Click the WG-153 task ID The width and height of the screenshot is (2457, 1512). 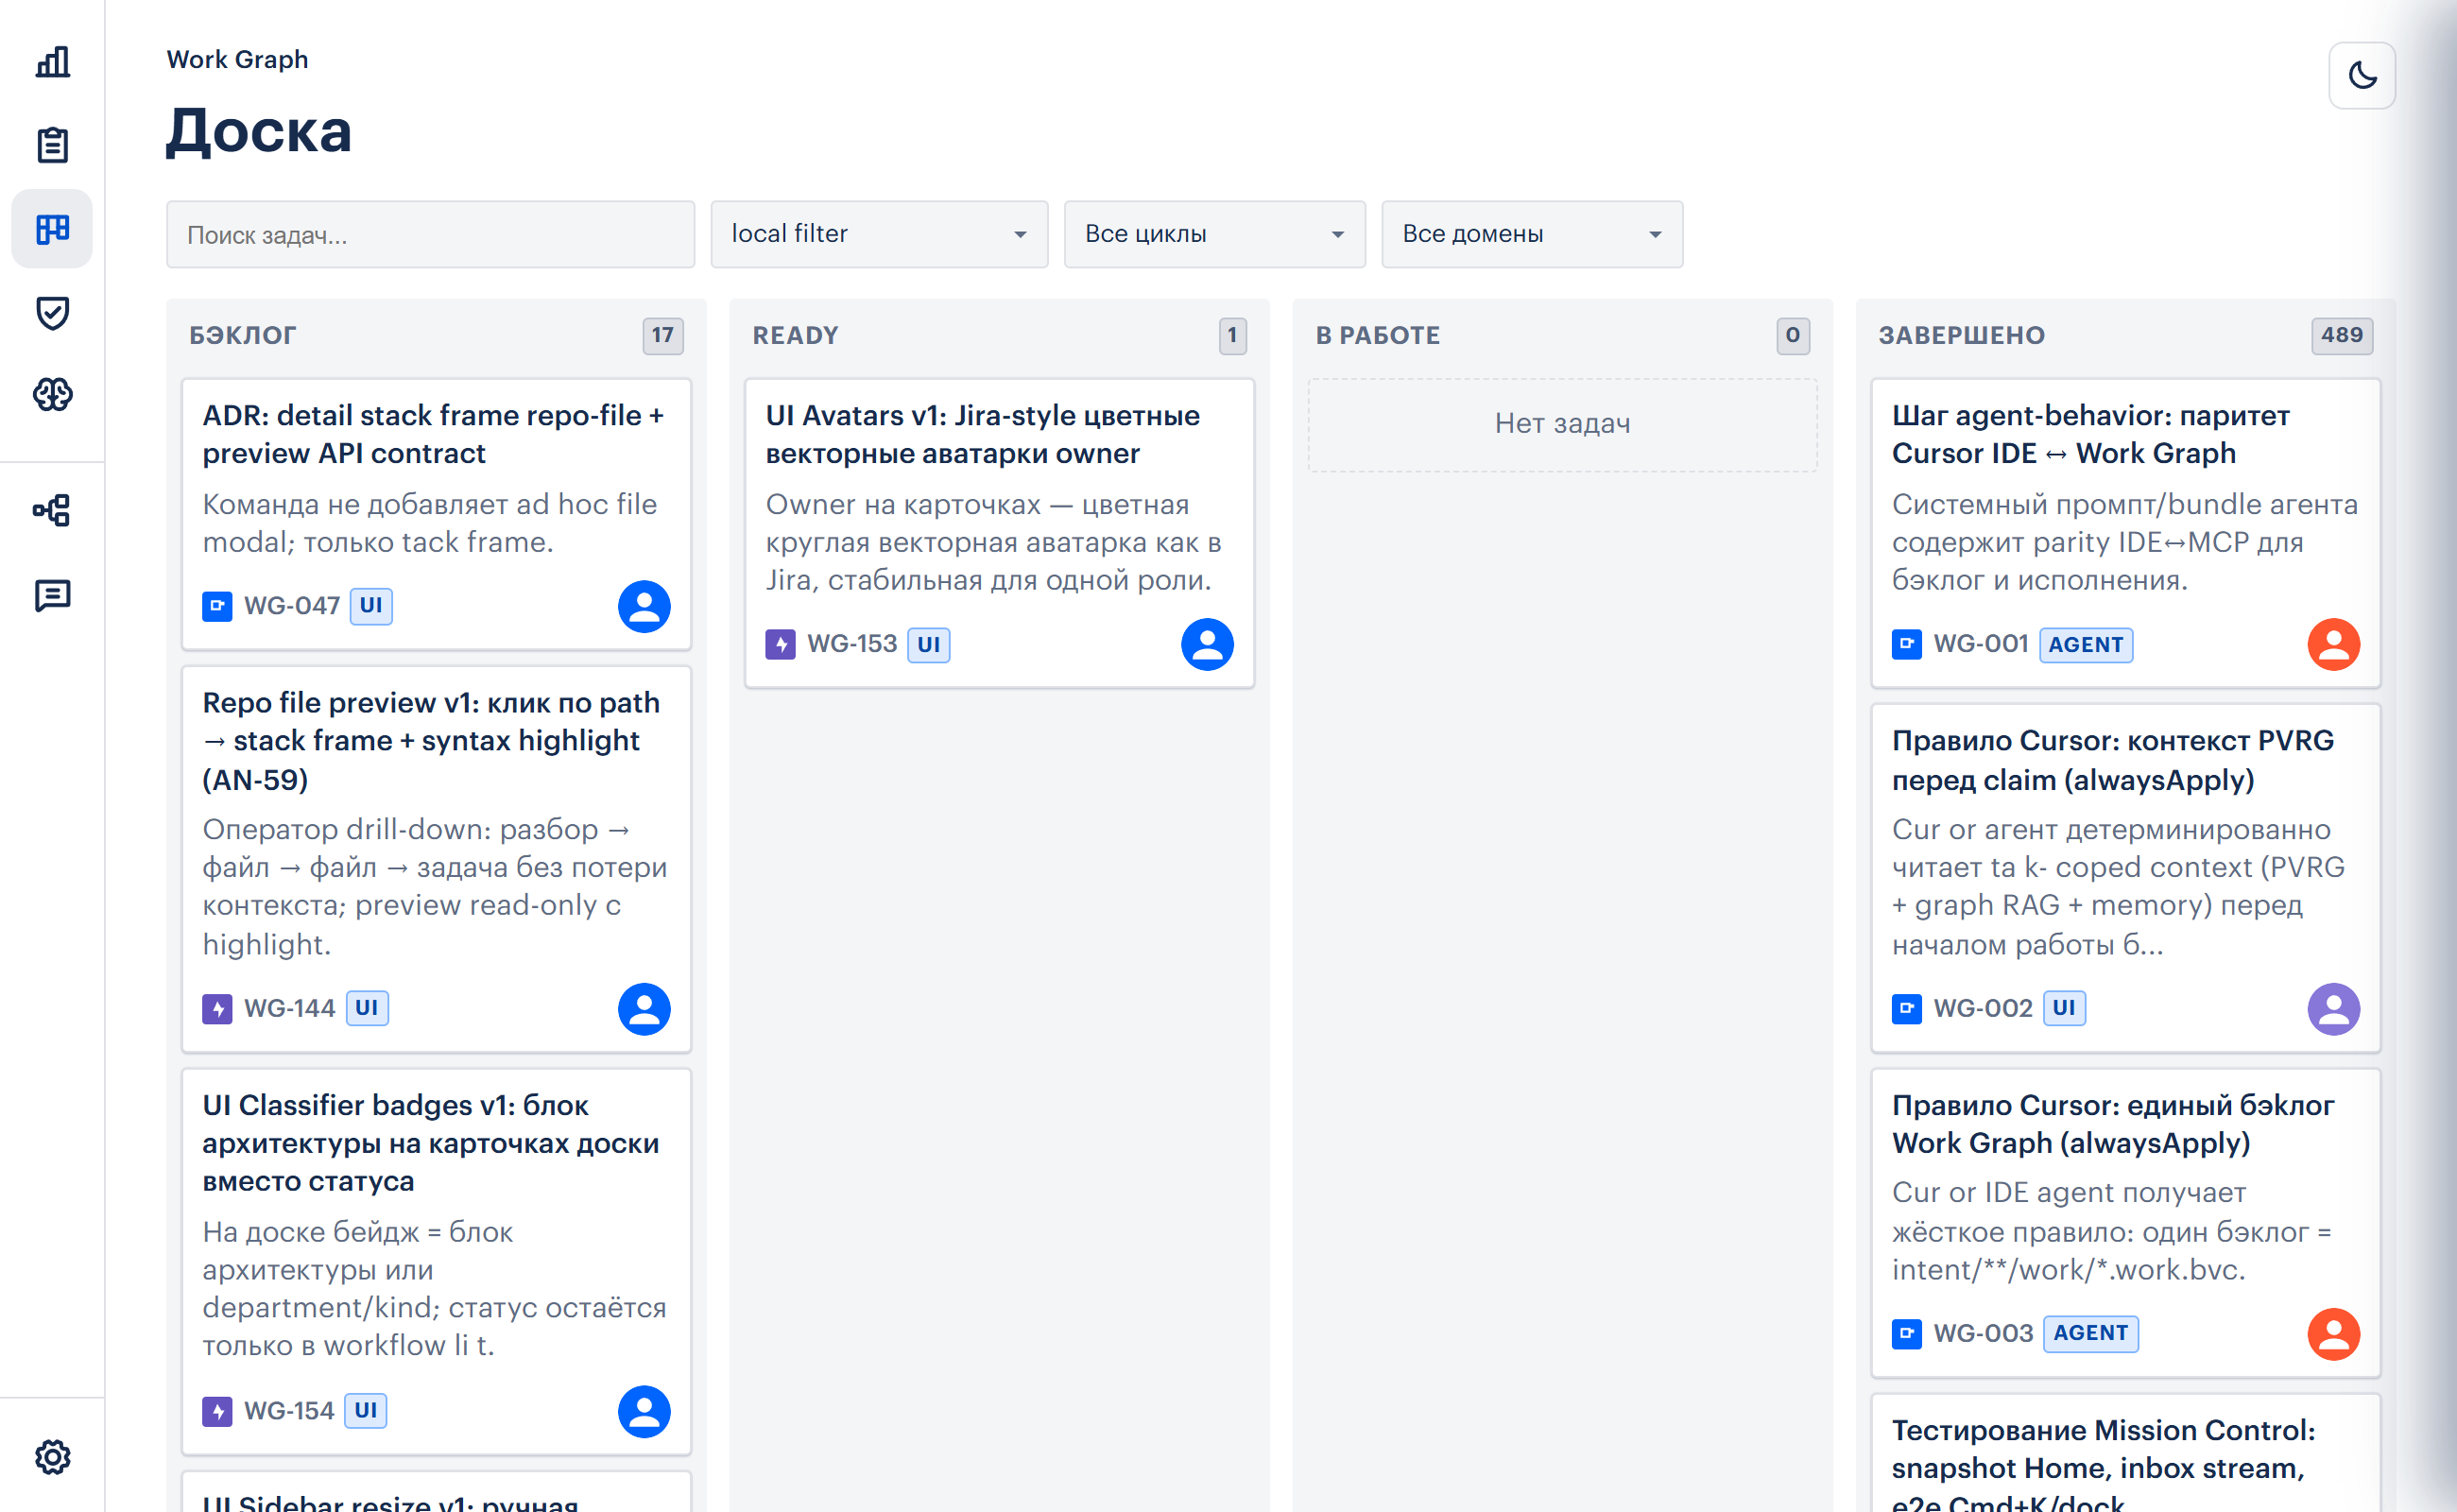[x=852, y=644]
